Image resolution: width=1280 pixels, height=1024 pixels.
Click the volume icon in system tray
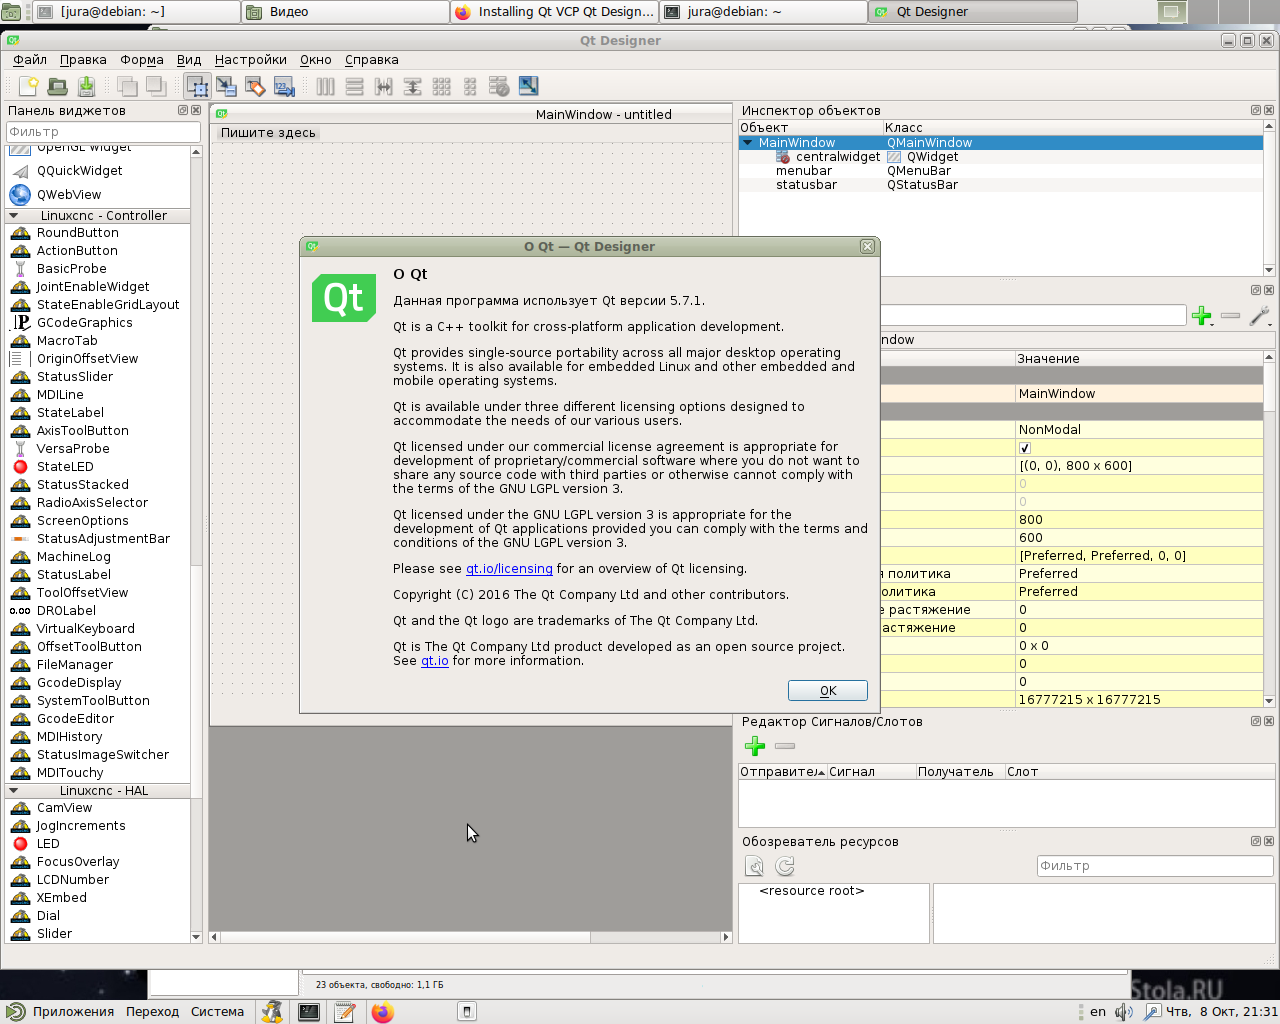click(x=1124, y=1012)
